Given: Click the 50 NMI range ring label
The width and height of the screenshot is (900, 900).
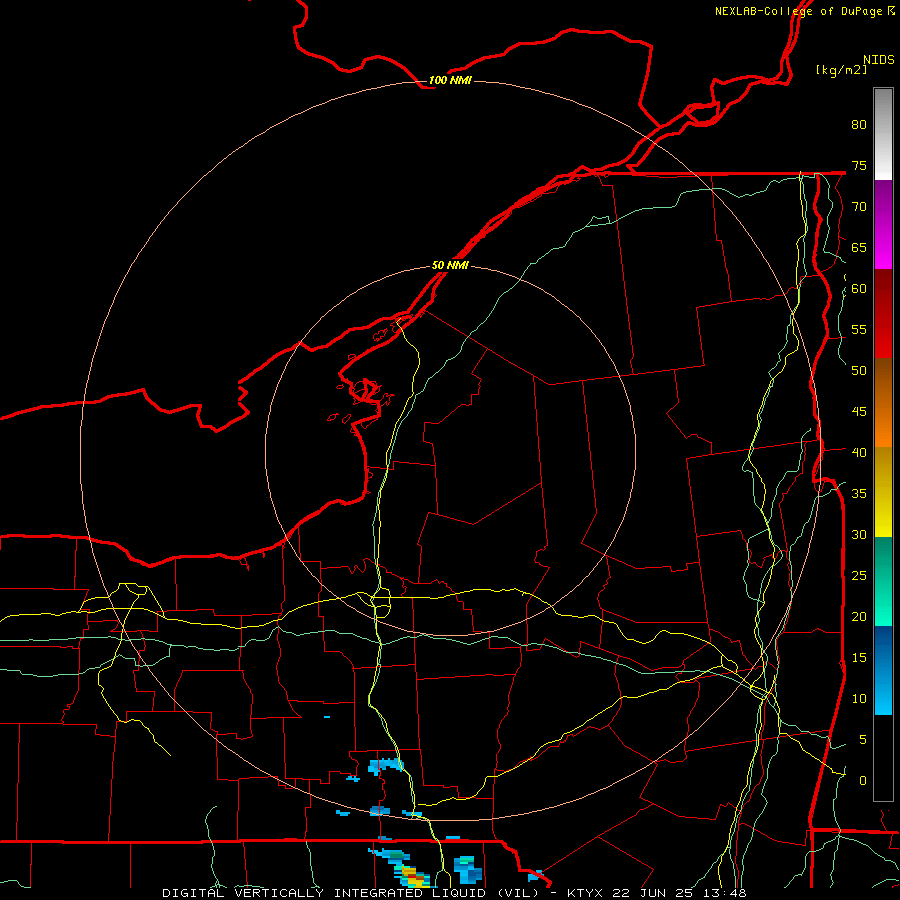Looking at the screenshot, I should point(450,265).
